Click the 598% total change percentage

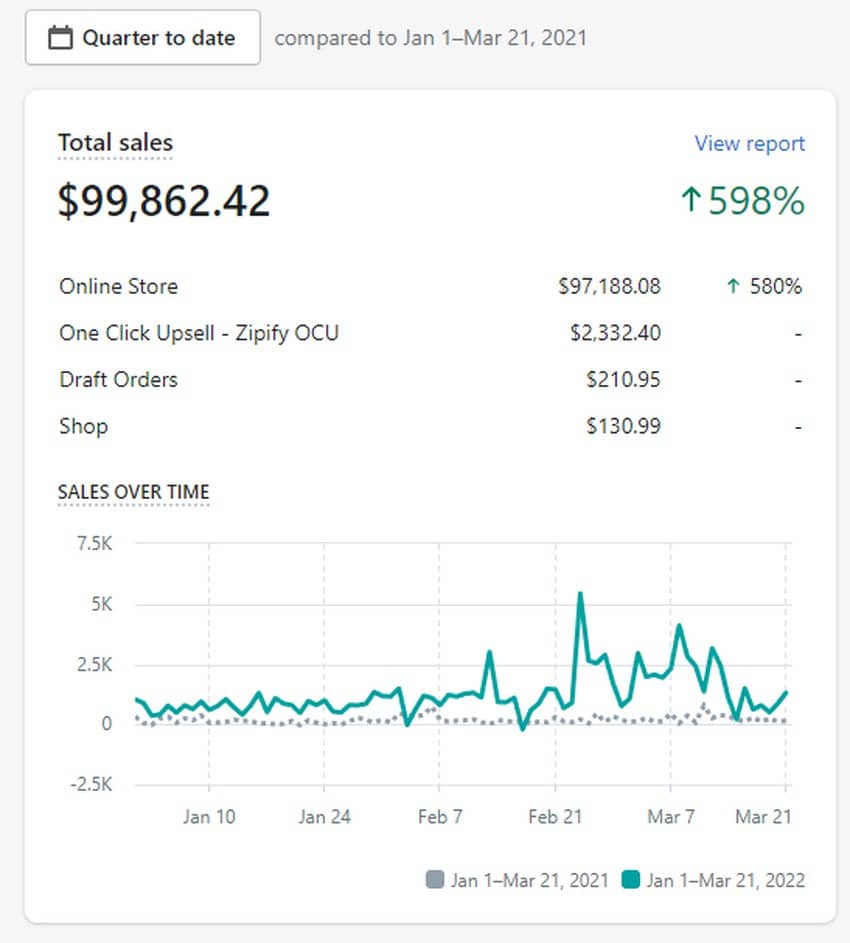(757, 201)
